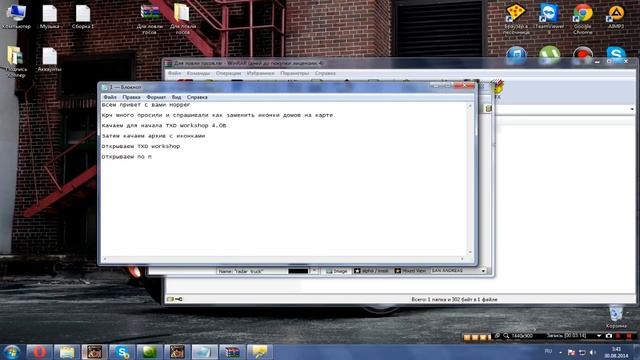Open the Компьютер desktop icon

16,16
